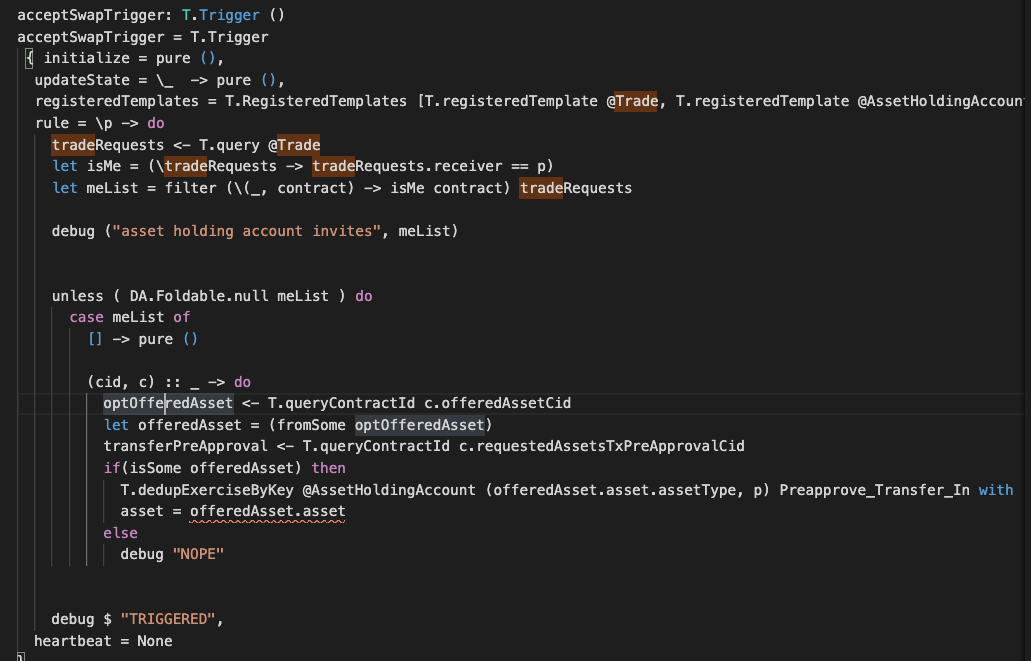This screenshot has width=1031, height=661.
Task: Click the 'else' keyword
Action: pyautogui.click(x=120, y=533)
